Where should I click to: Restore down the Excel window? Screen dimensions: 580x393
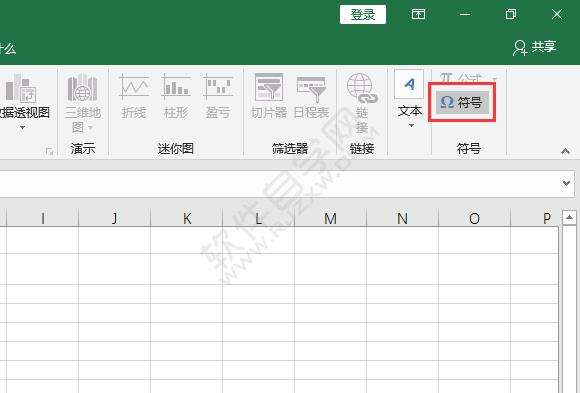511,15
